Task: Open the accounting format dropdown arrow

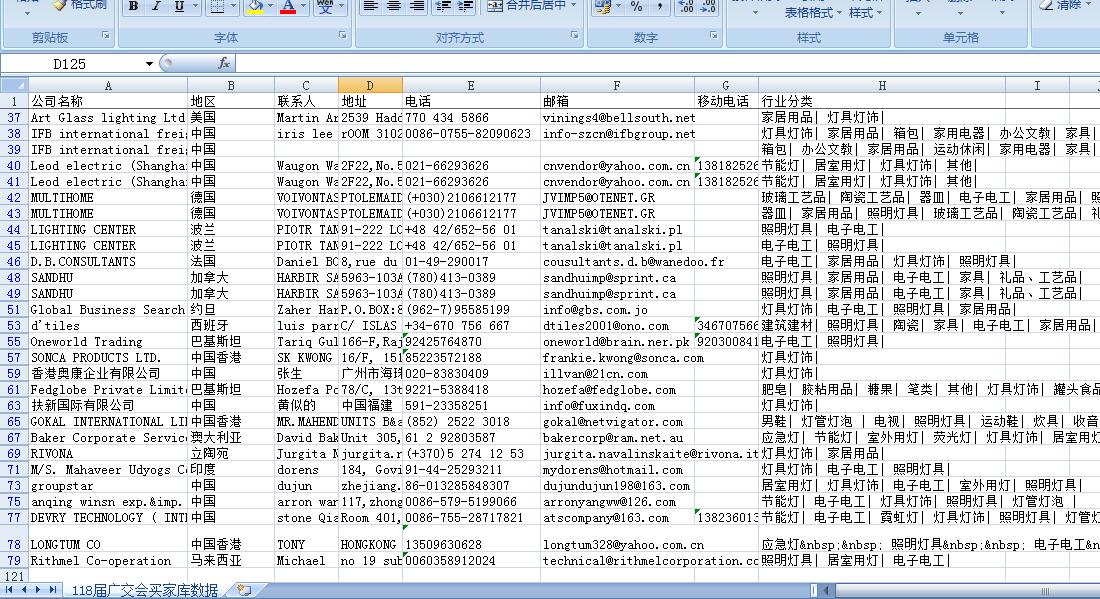Action: pyautogui.click(x=617, y=6)
